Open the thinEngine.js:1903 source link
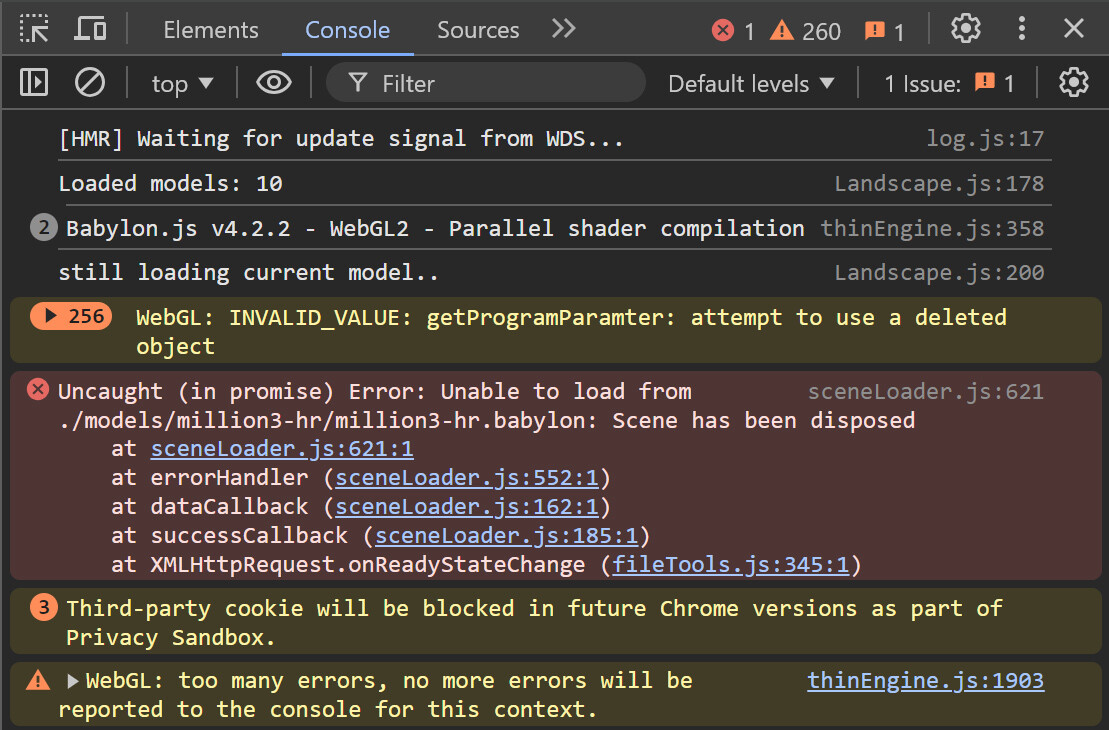The height and width of the screenshot is (730, 1109). pos(925,681)
